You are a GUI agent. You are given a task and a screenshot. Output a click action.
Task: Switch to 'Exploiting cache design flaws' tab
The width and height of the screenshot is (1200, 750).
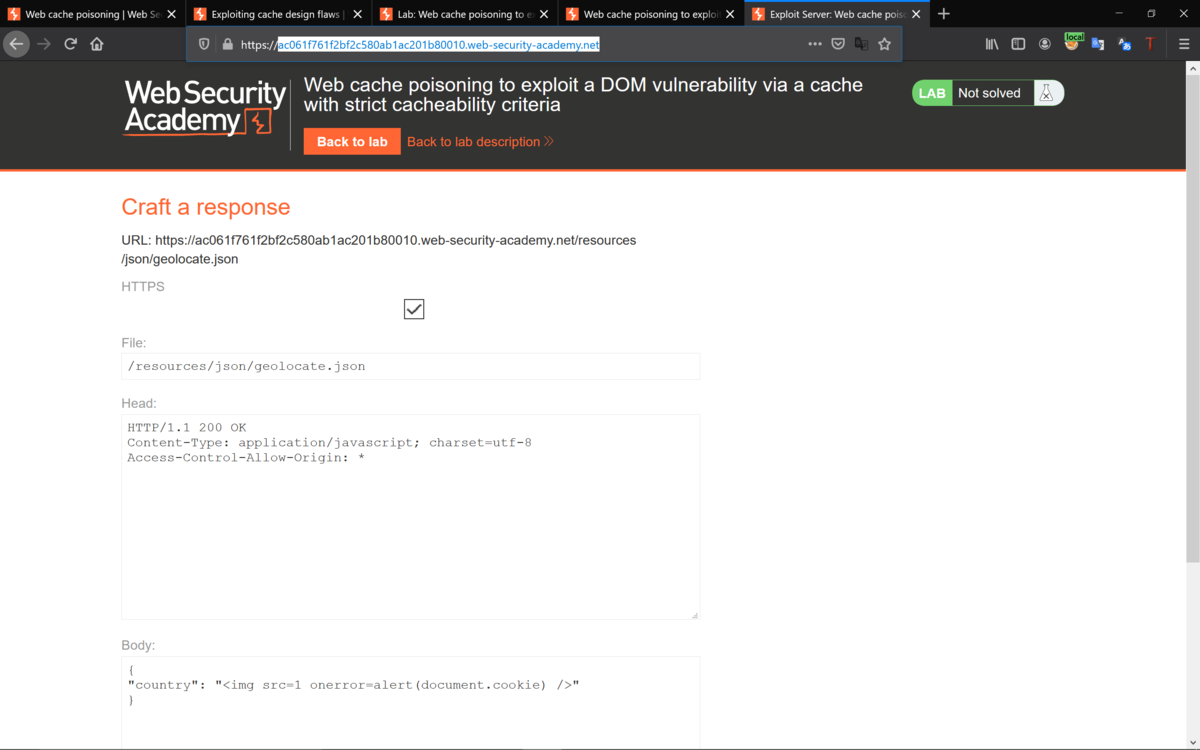(278, 14)
